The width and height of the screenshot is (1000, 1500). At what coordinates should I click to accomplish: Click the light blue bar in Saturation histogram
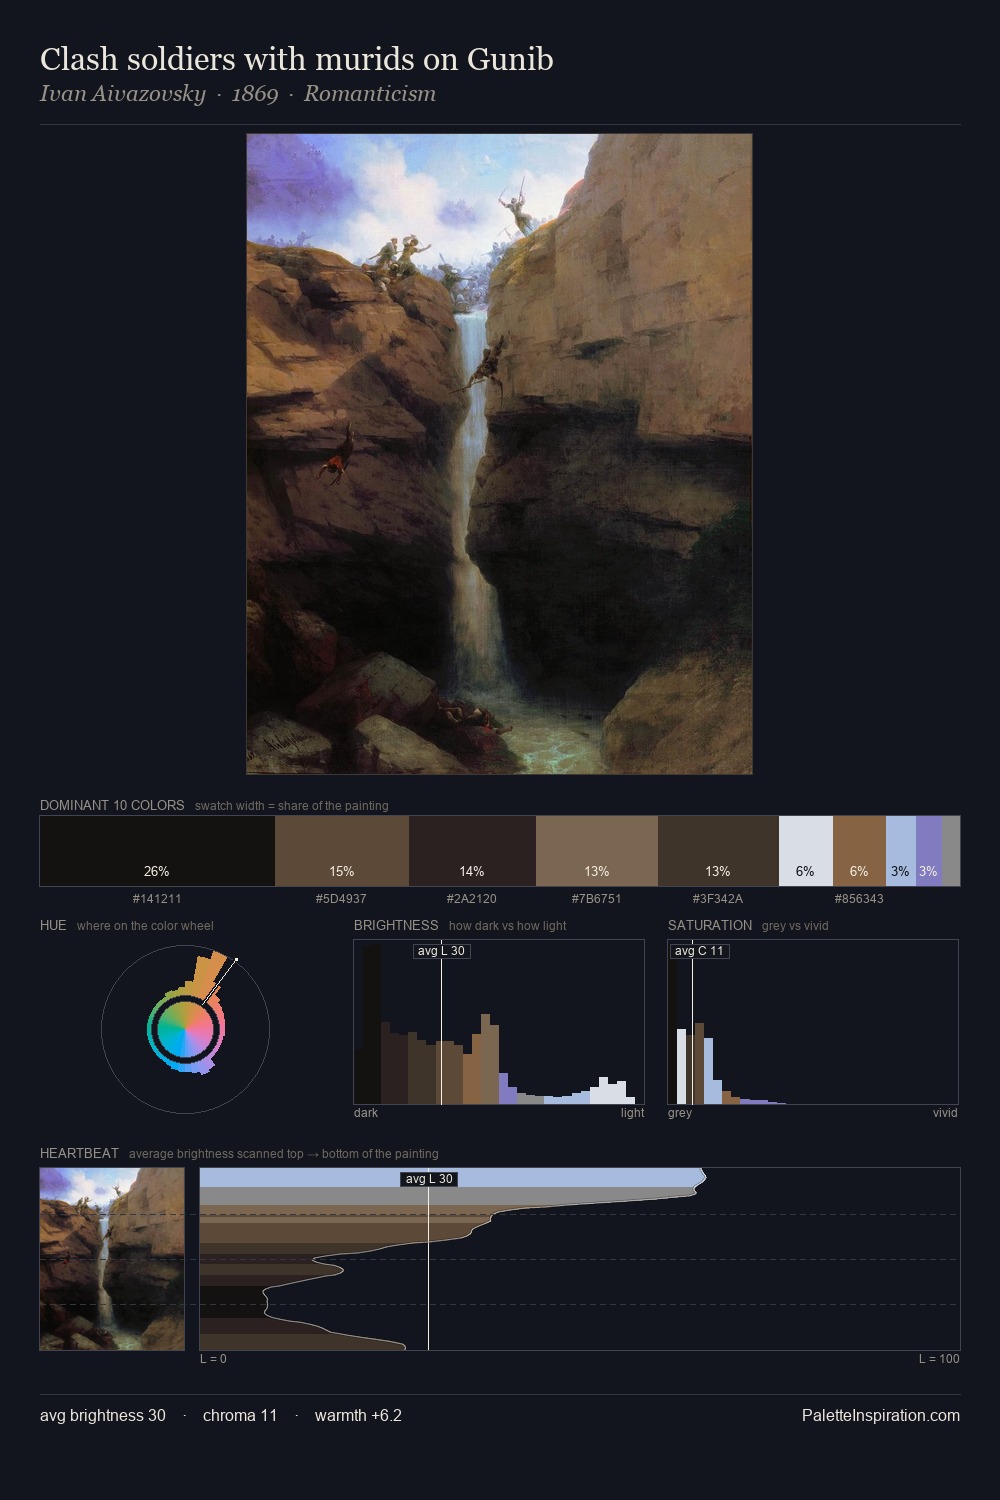[709, 1071]
